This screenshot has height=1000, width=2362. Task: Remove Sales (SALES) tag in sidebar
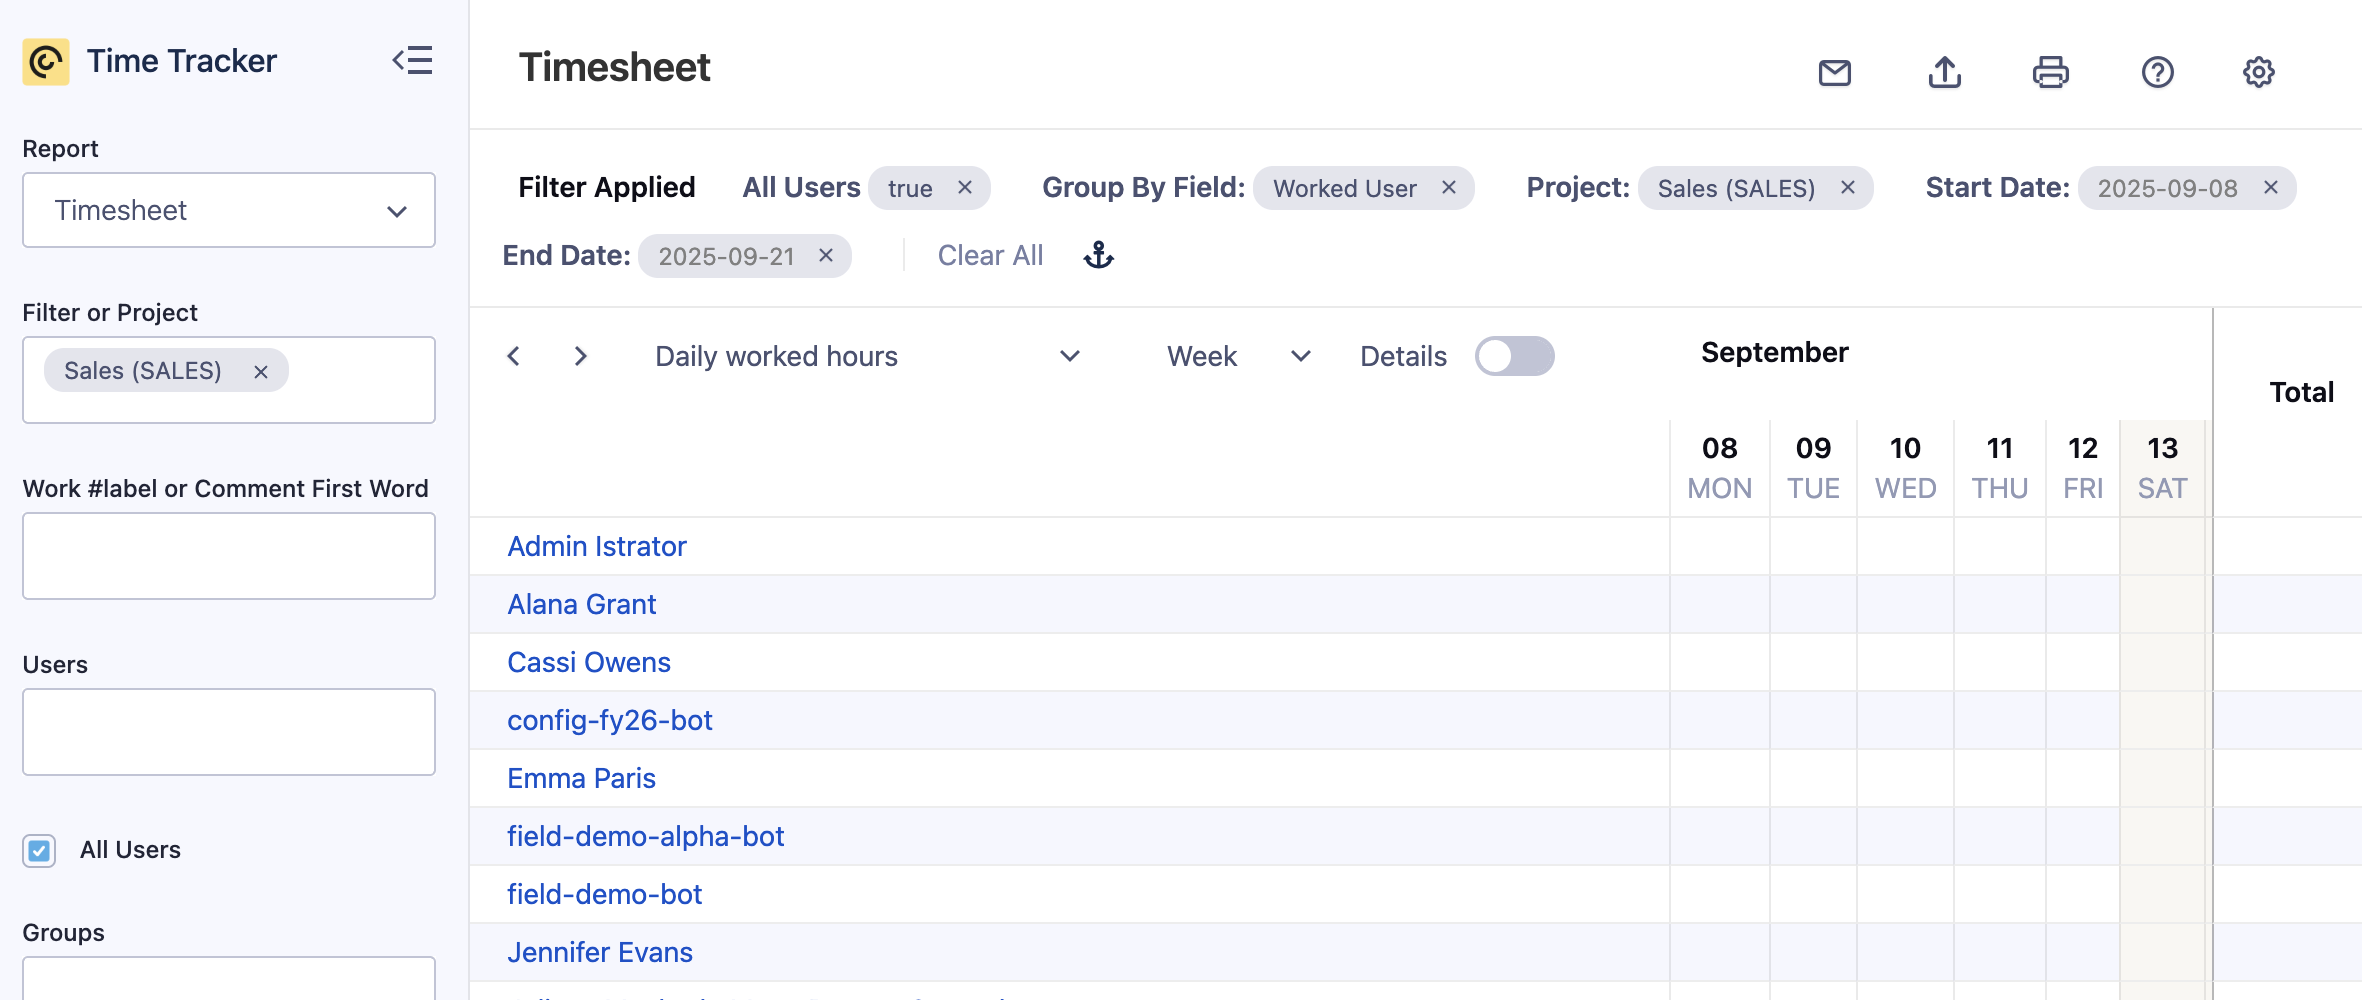261,371
